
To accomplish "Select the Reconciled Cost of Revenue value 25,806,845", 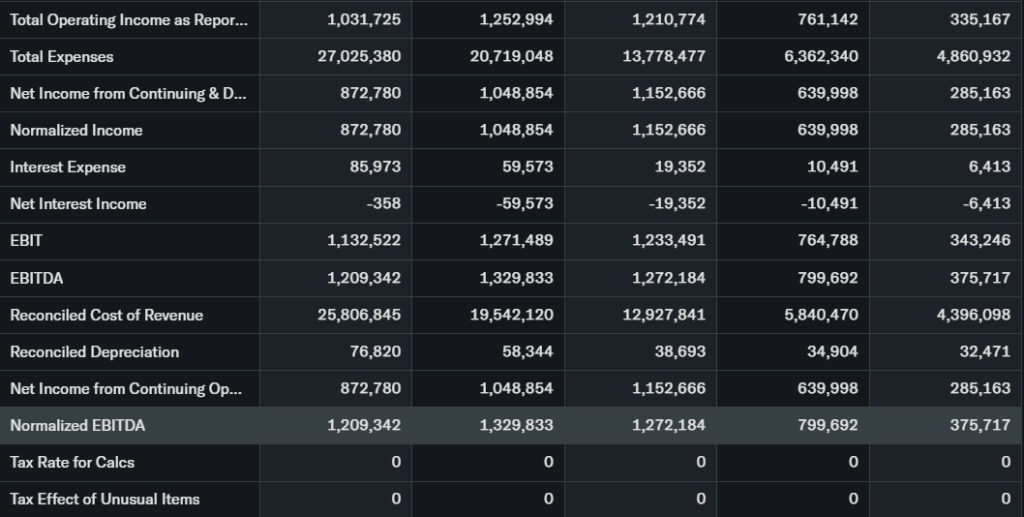I will pos(359,315).
